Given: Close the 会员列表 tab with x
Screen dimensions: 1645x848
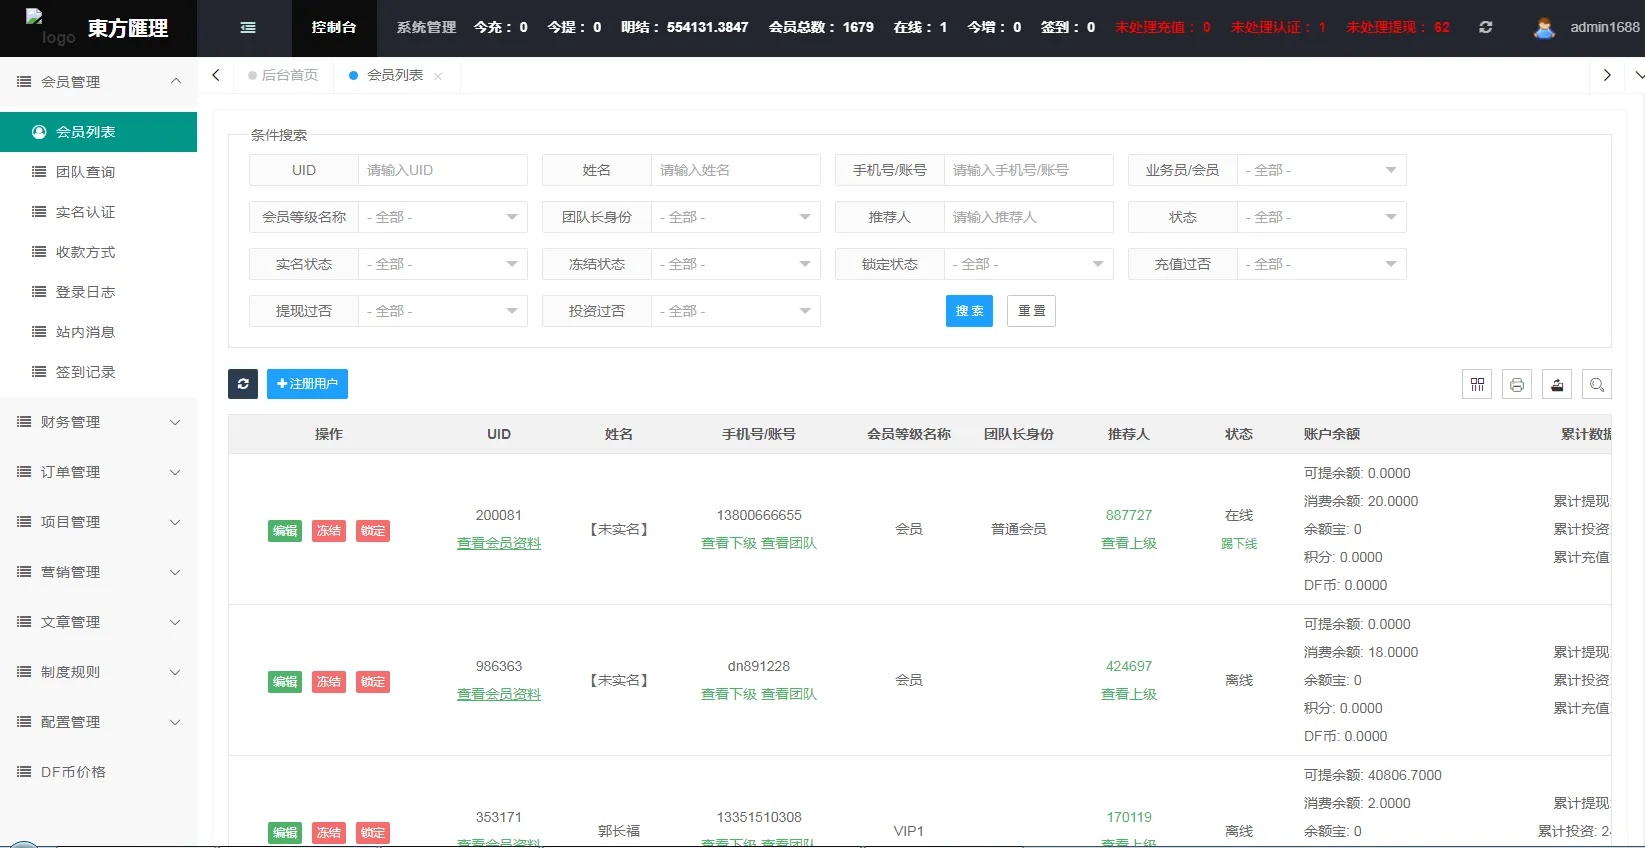Looking at the screenshot, I should tap(438, 76).
